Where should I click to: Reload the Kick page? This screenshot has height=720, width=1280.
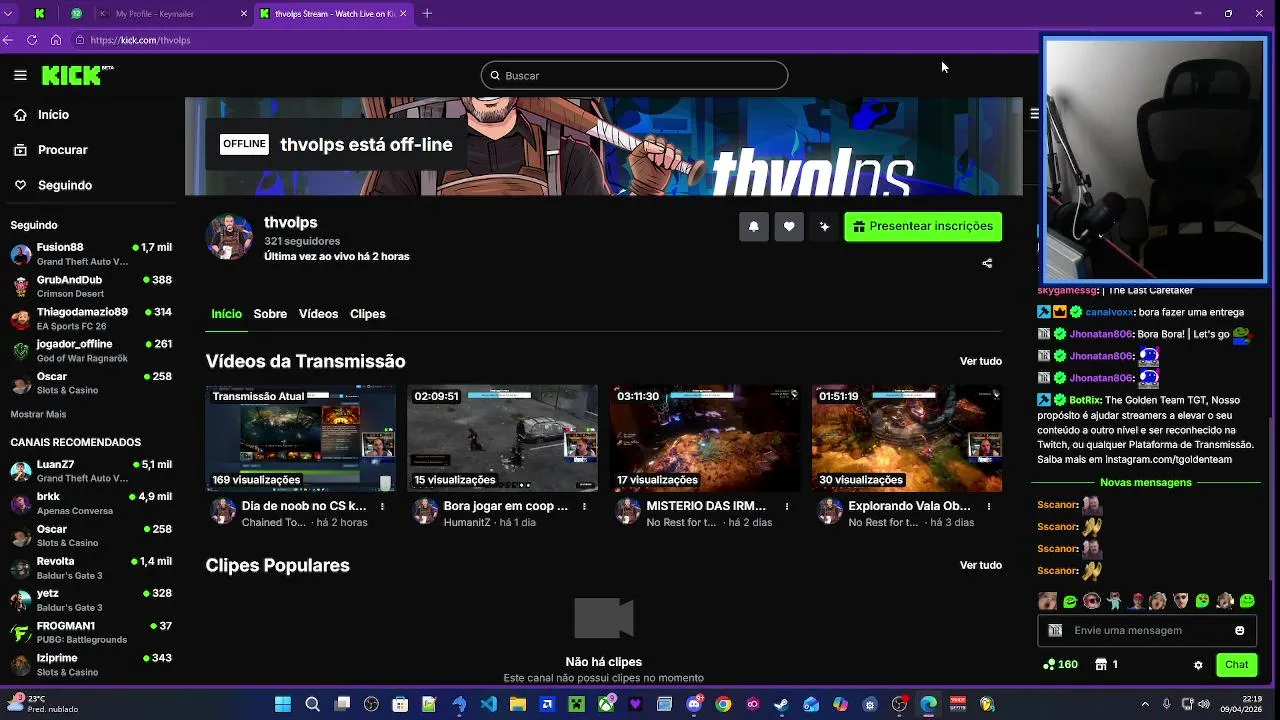pos(32,40)
